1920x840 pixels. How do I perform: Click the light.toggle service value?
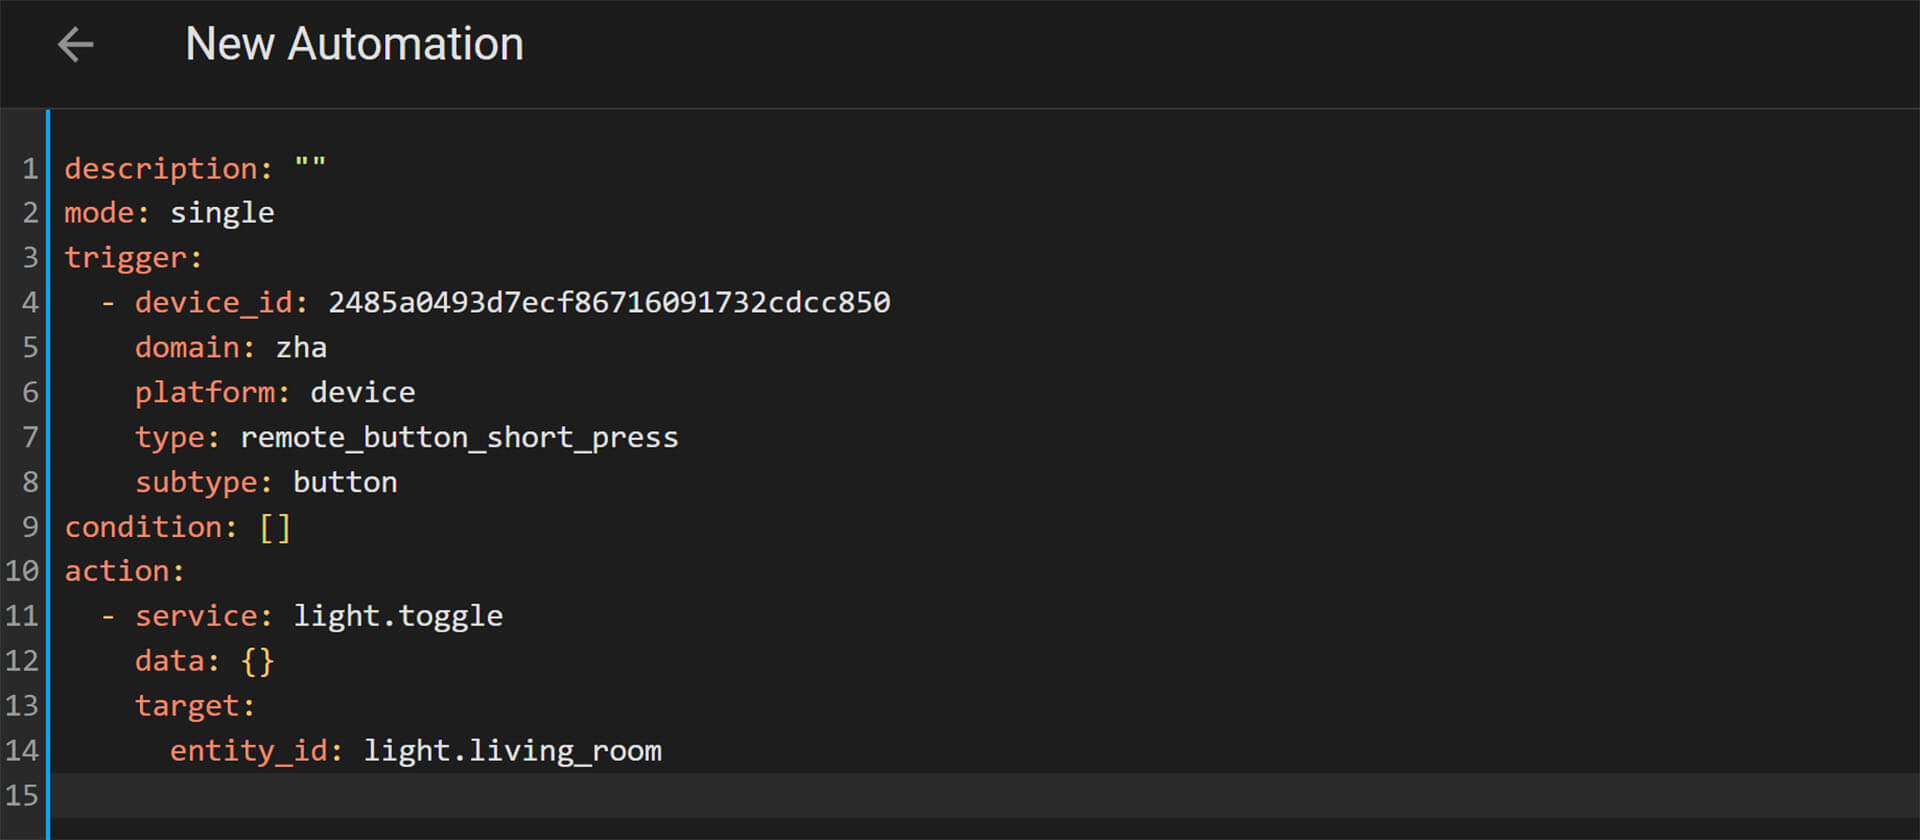(x=398, y=616)
